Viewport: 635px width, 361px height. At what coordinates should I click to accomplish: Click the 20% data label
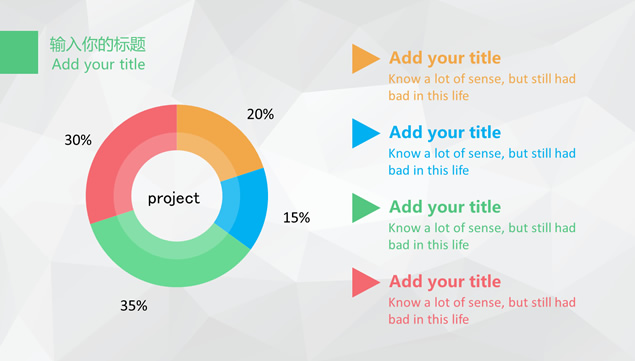(260, 114)
